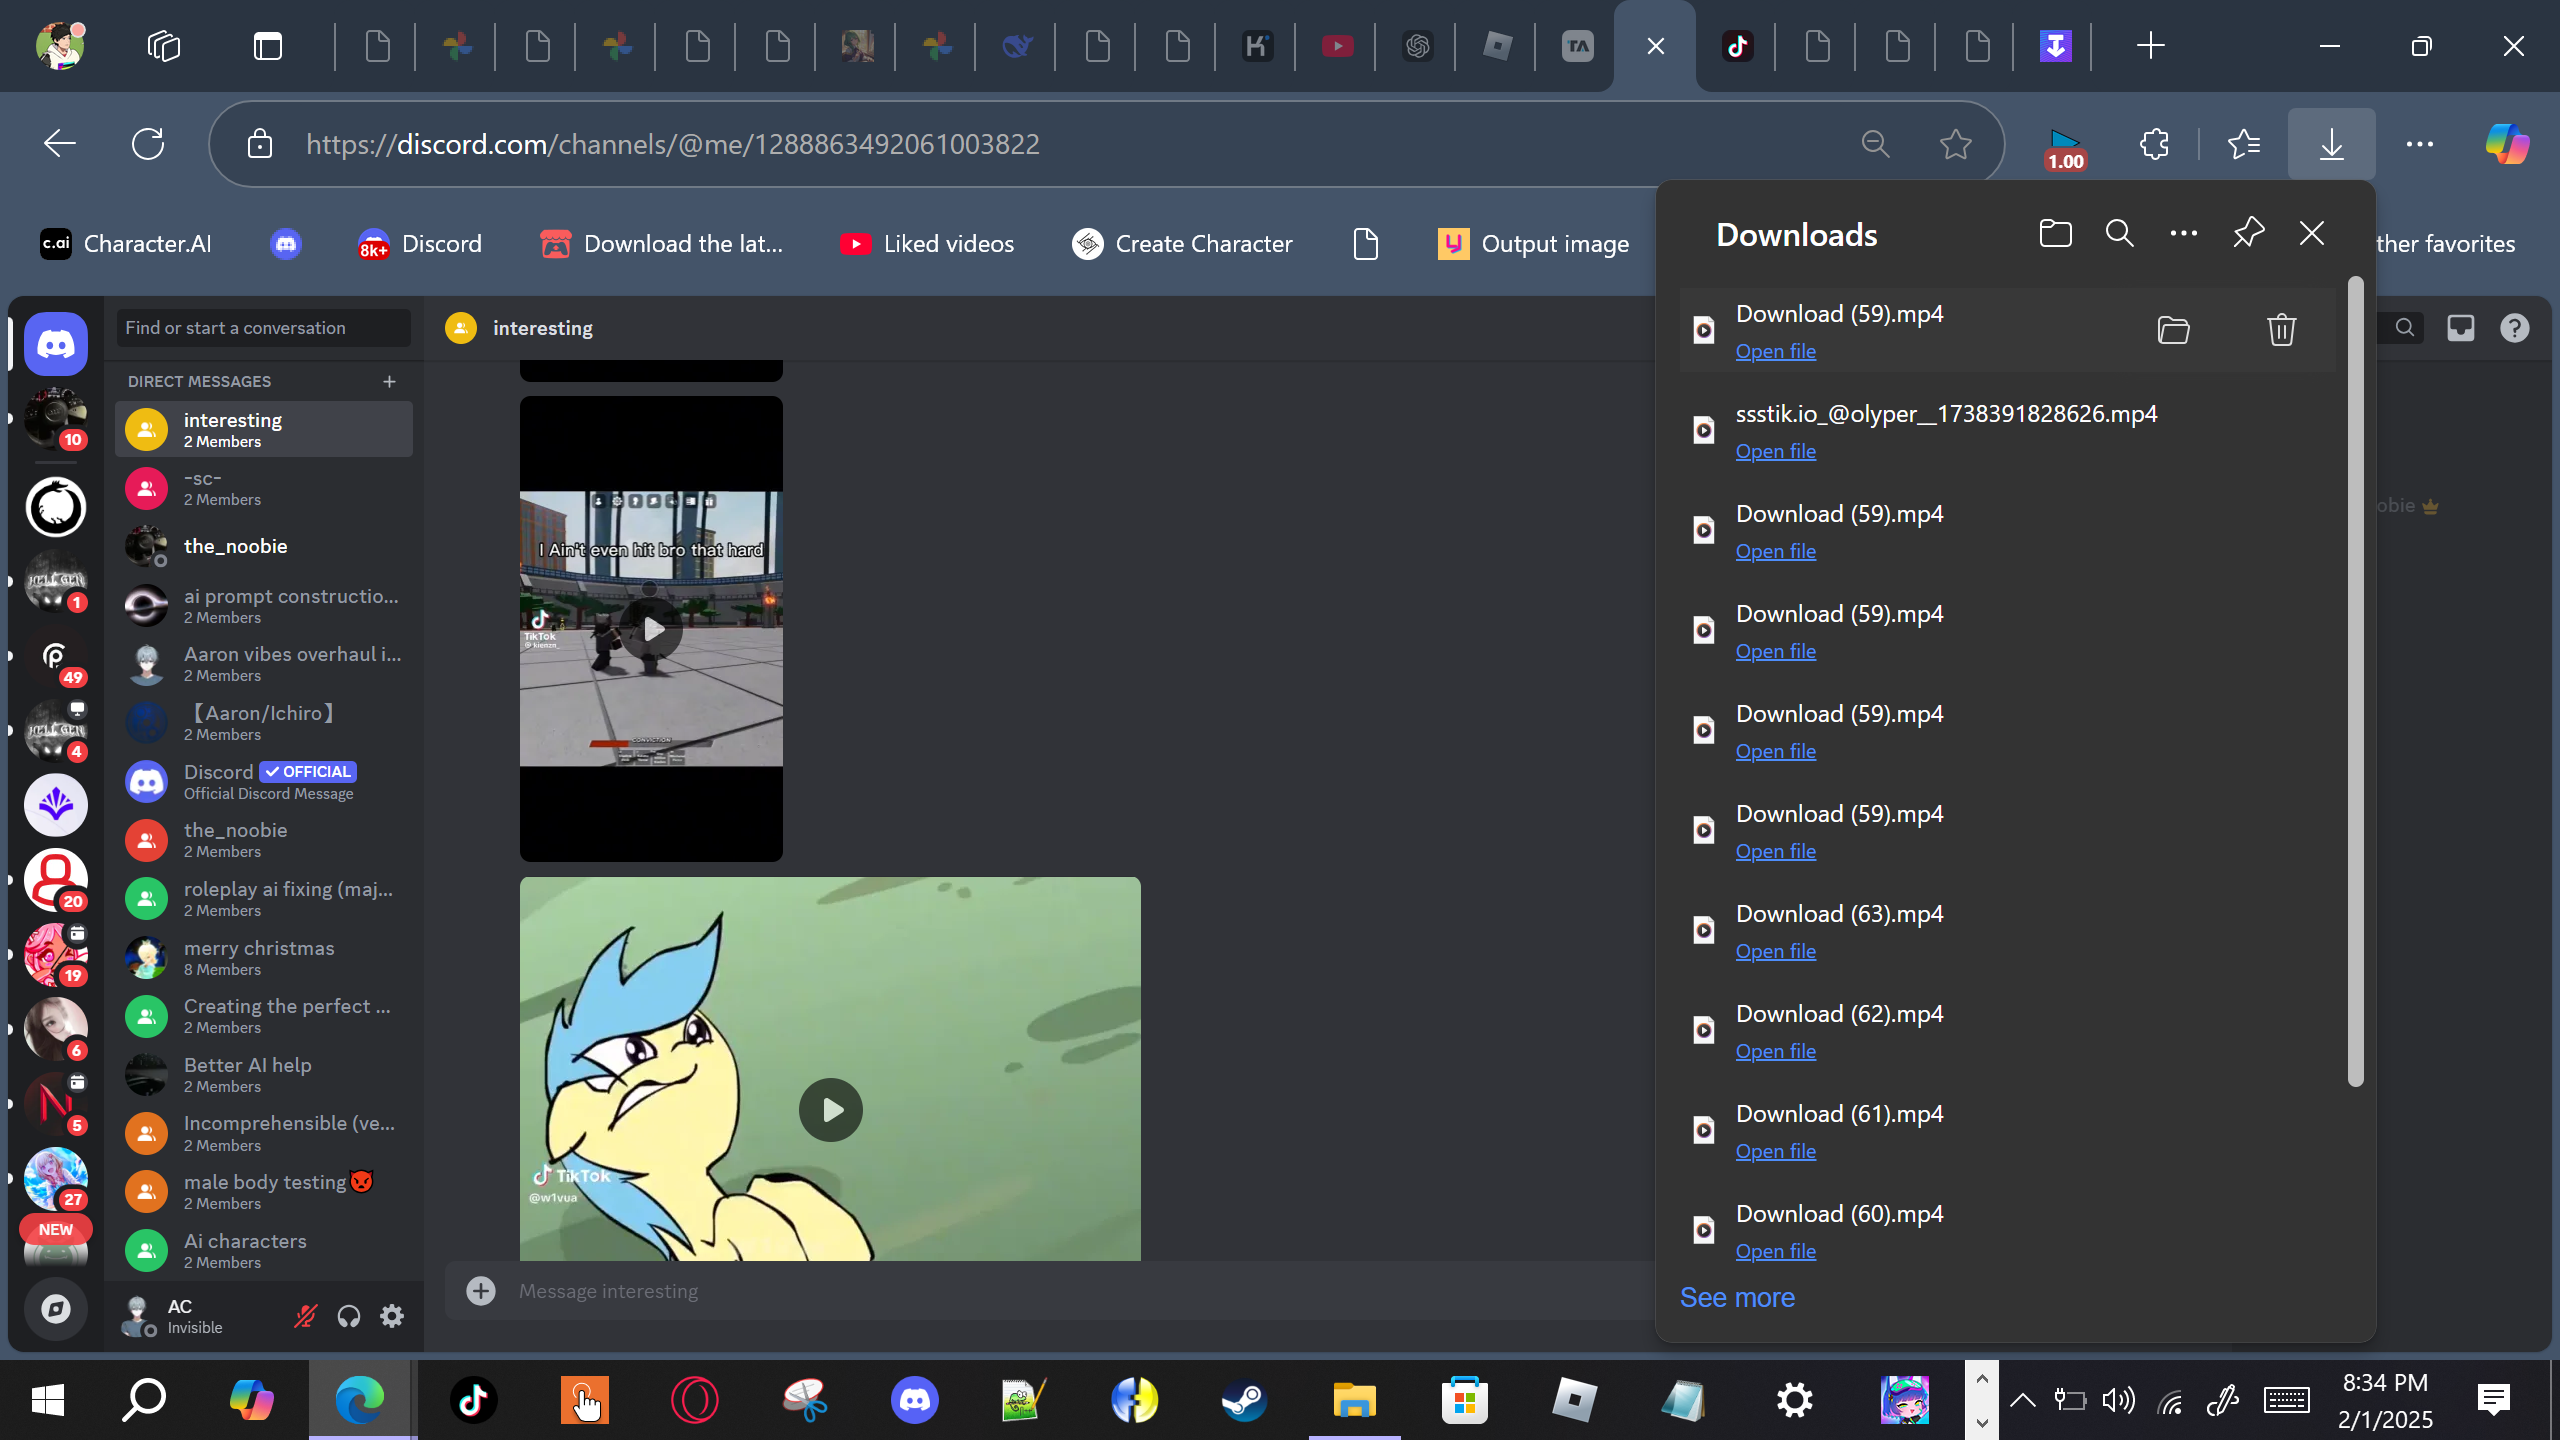Open more options menu in Downloads panel
The width and height of the screenshot is (2560, 1440).
click(2184, 233)
